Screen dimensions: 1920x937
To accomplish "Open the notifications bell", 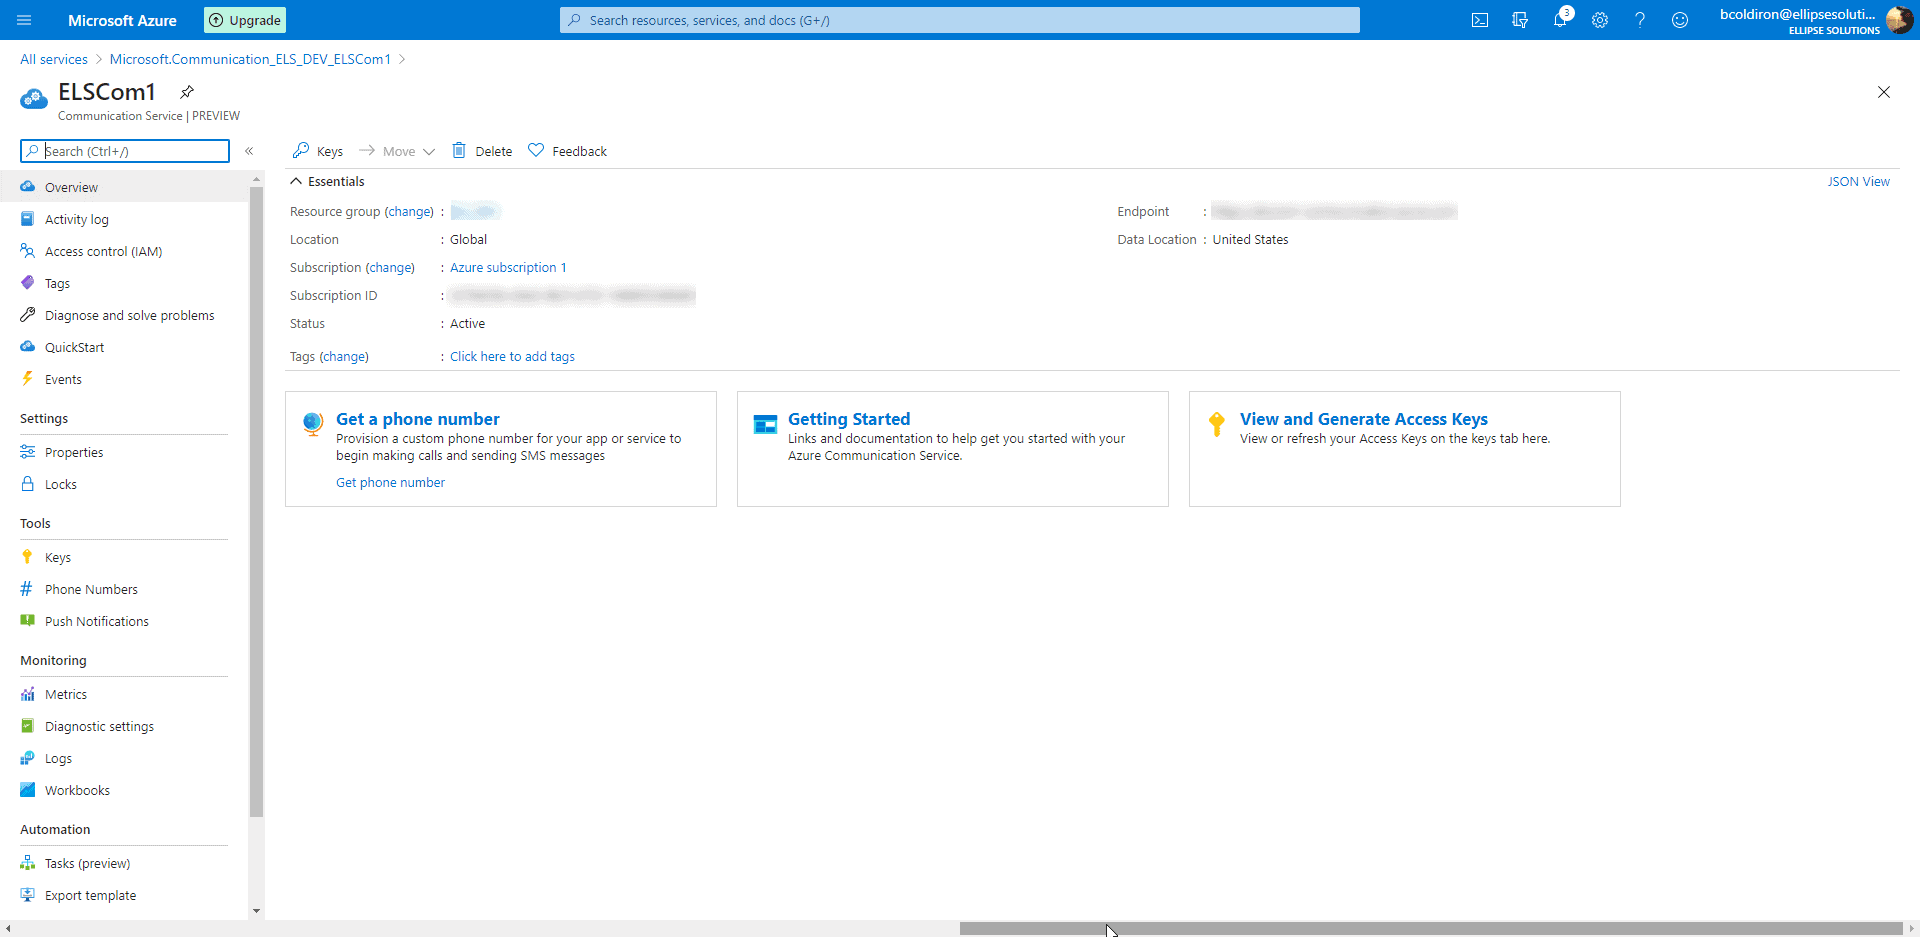I will (1560, 20).
